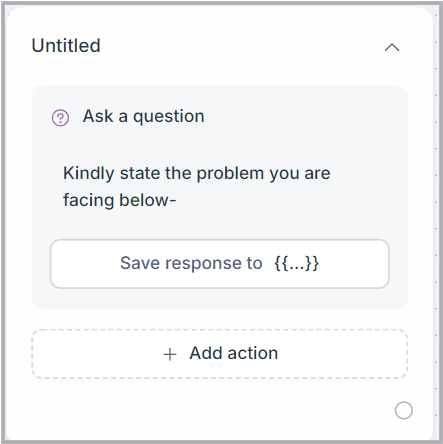Collapse the Untitled block with the chevron

click(392, 47)
